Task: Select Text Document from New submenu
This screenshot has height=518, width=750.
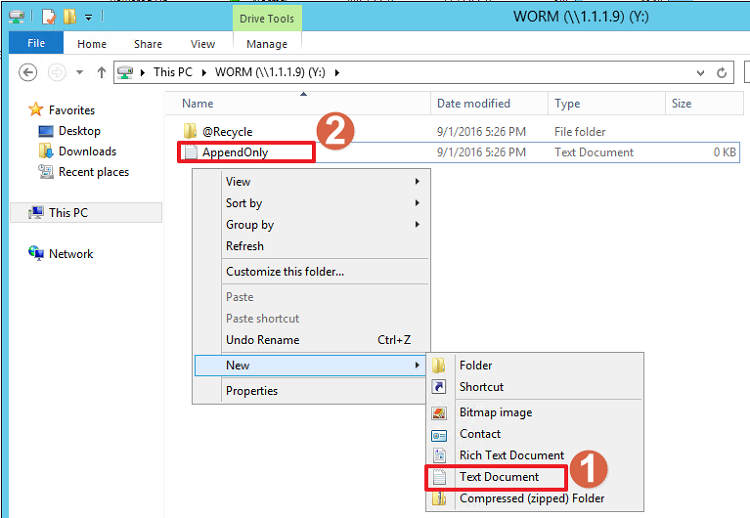Action: click(498, 477)
